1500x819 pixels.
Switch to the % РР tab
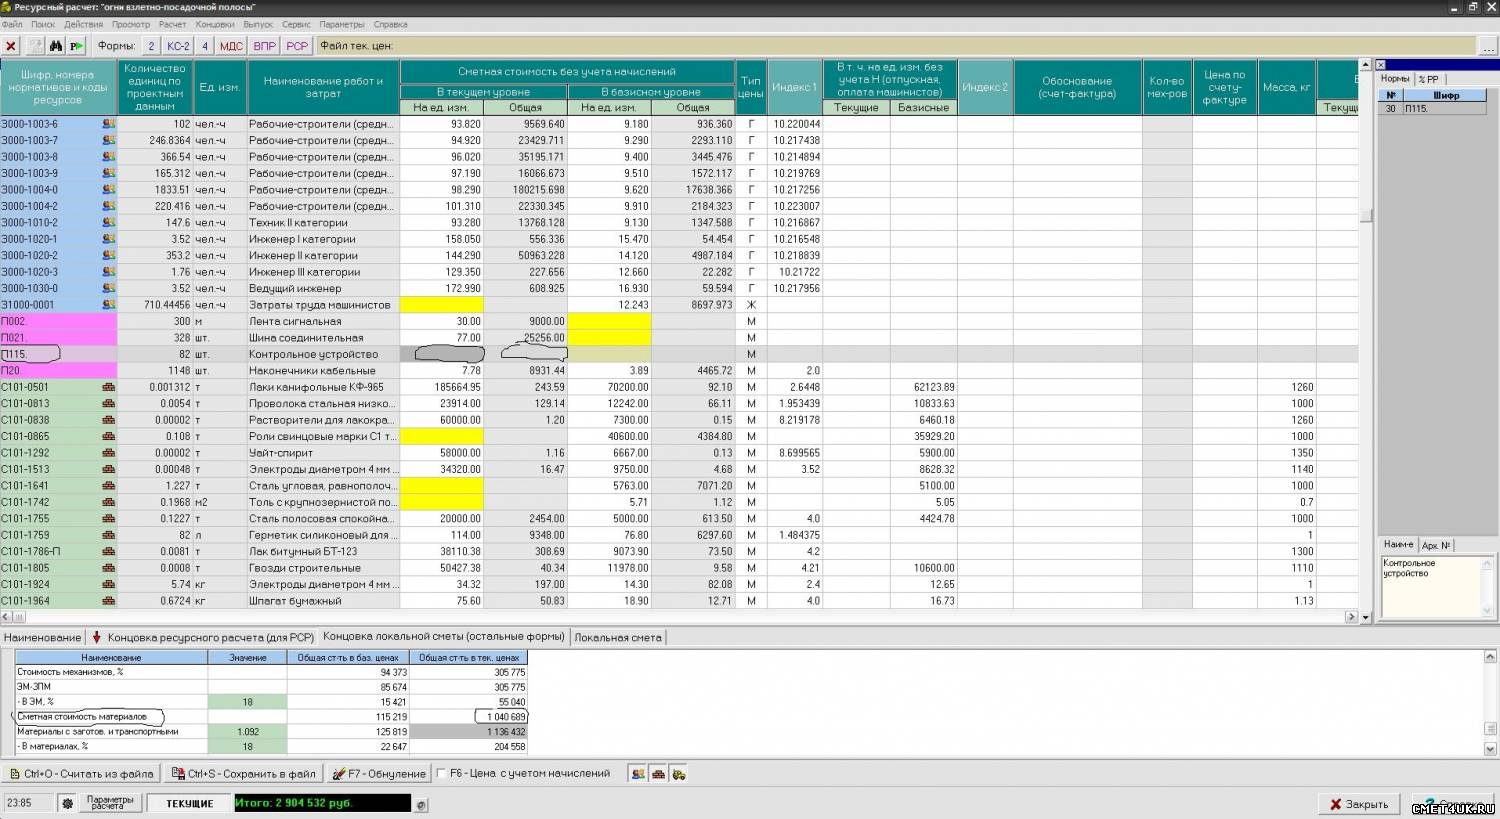[1428, 79]
